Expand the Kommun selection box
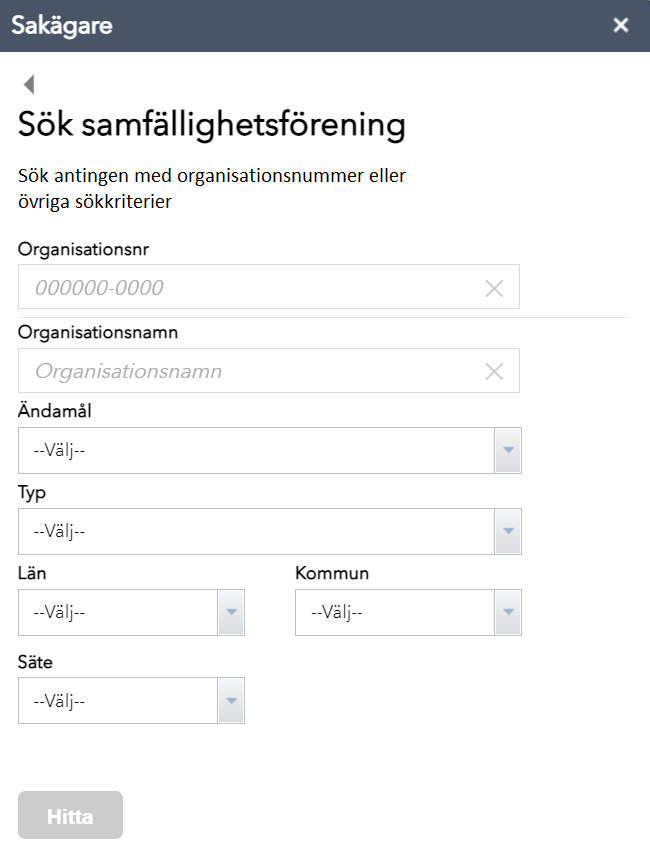This screenshot has height=848, width=650. pyautogui.click(x=395, y=612)
